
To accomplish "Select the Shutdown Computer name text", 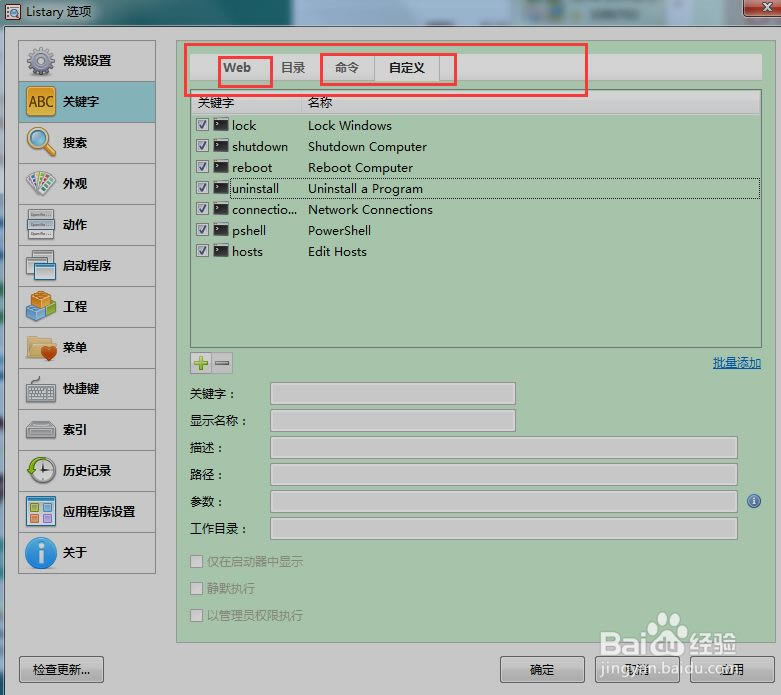I will tap(367, 146).
